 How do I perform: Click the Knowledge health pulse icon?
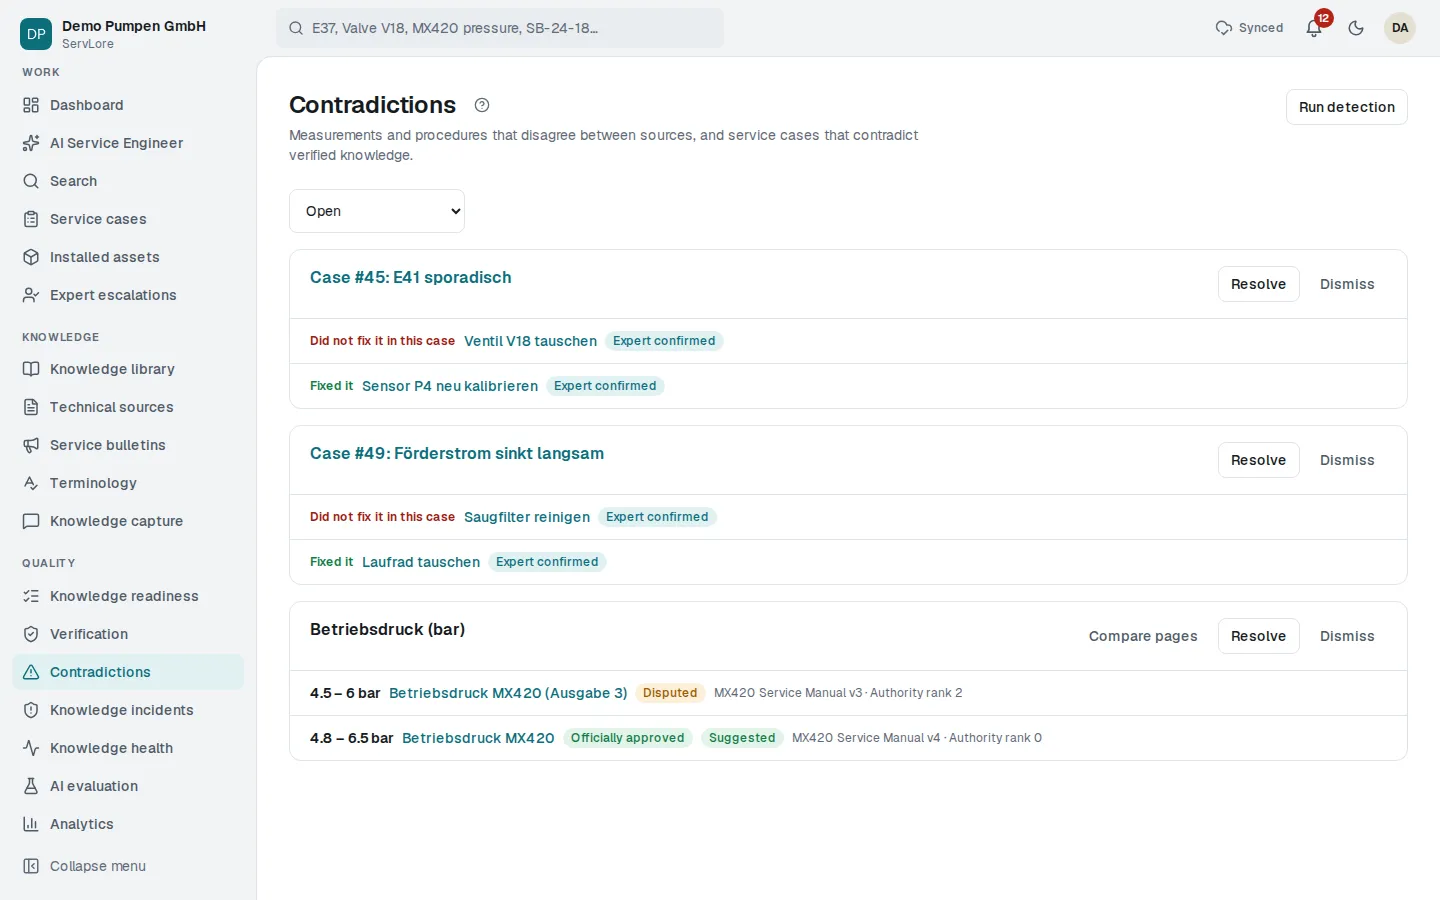click(x=31, y=748)
